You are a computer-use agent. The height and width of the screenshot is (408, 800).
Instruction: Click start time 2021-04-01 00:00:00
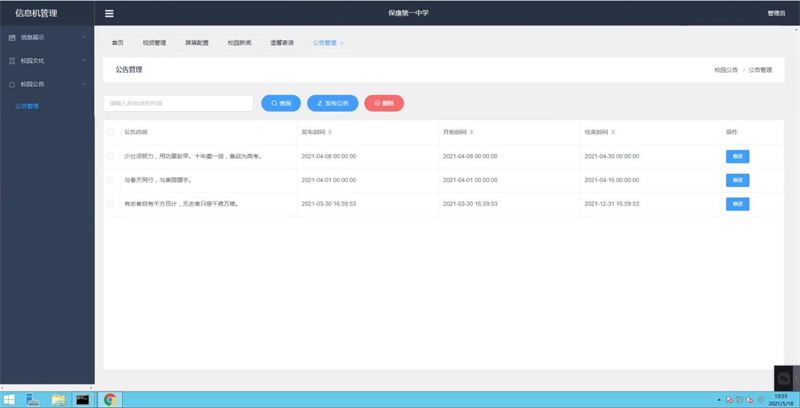pos(470,180)
